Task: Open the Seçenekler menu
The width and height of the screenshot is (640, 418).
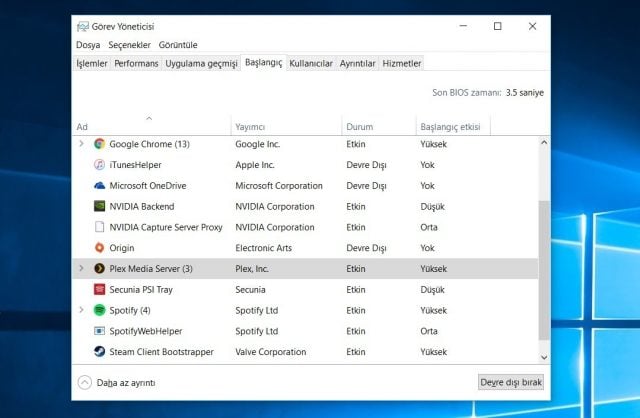Action: (129, 45)
